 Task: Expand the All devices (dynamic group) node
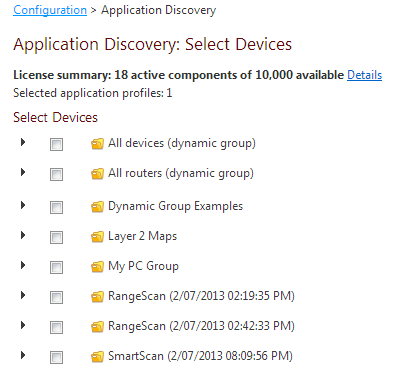(23, 142)
